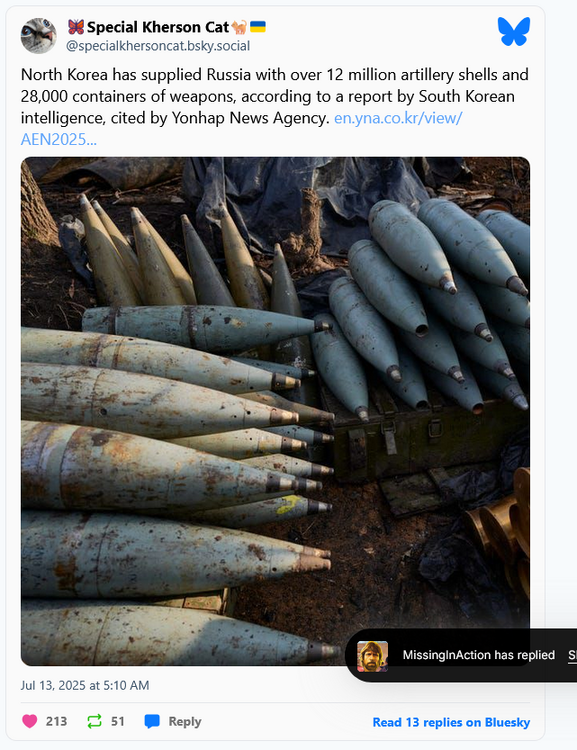577x750 pixels.
Task: Click the butterfly emoji before the display name
Action: point(76,27)
